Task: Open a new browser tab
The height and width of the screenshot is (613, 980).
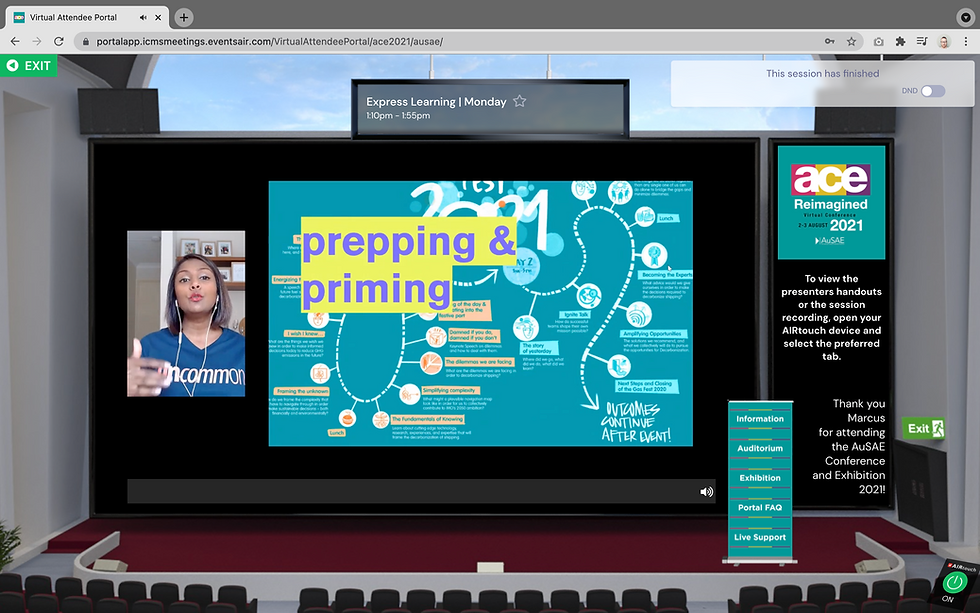Action: tap(184, 17)
